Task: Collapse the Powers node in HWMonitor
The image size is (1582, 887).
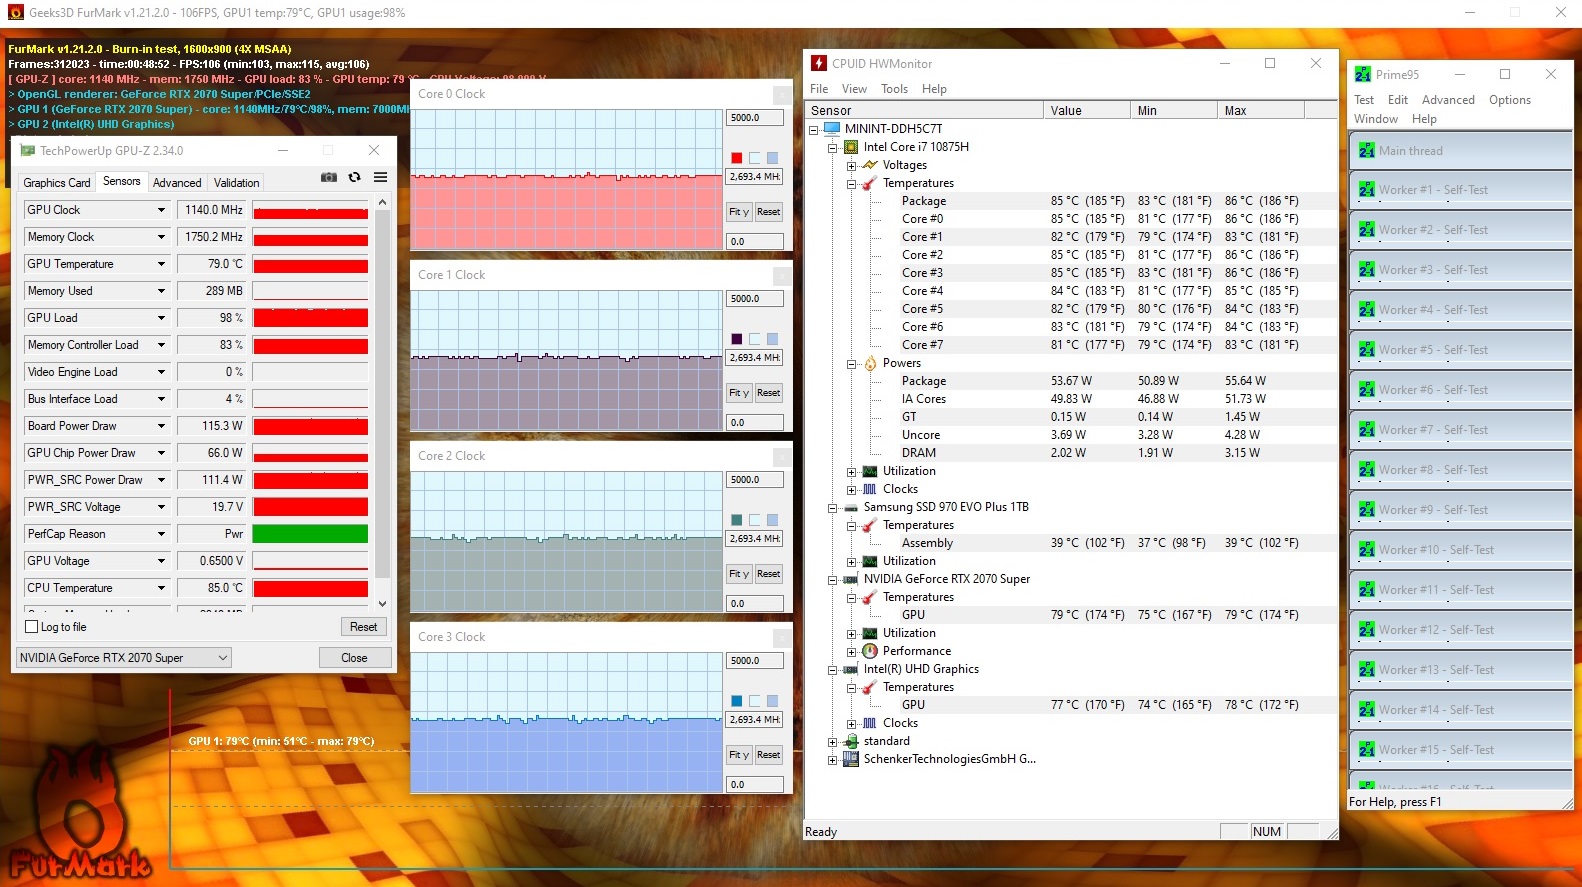Action: 851,364
